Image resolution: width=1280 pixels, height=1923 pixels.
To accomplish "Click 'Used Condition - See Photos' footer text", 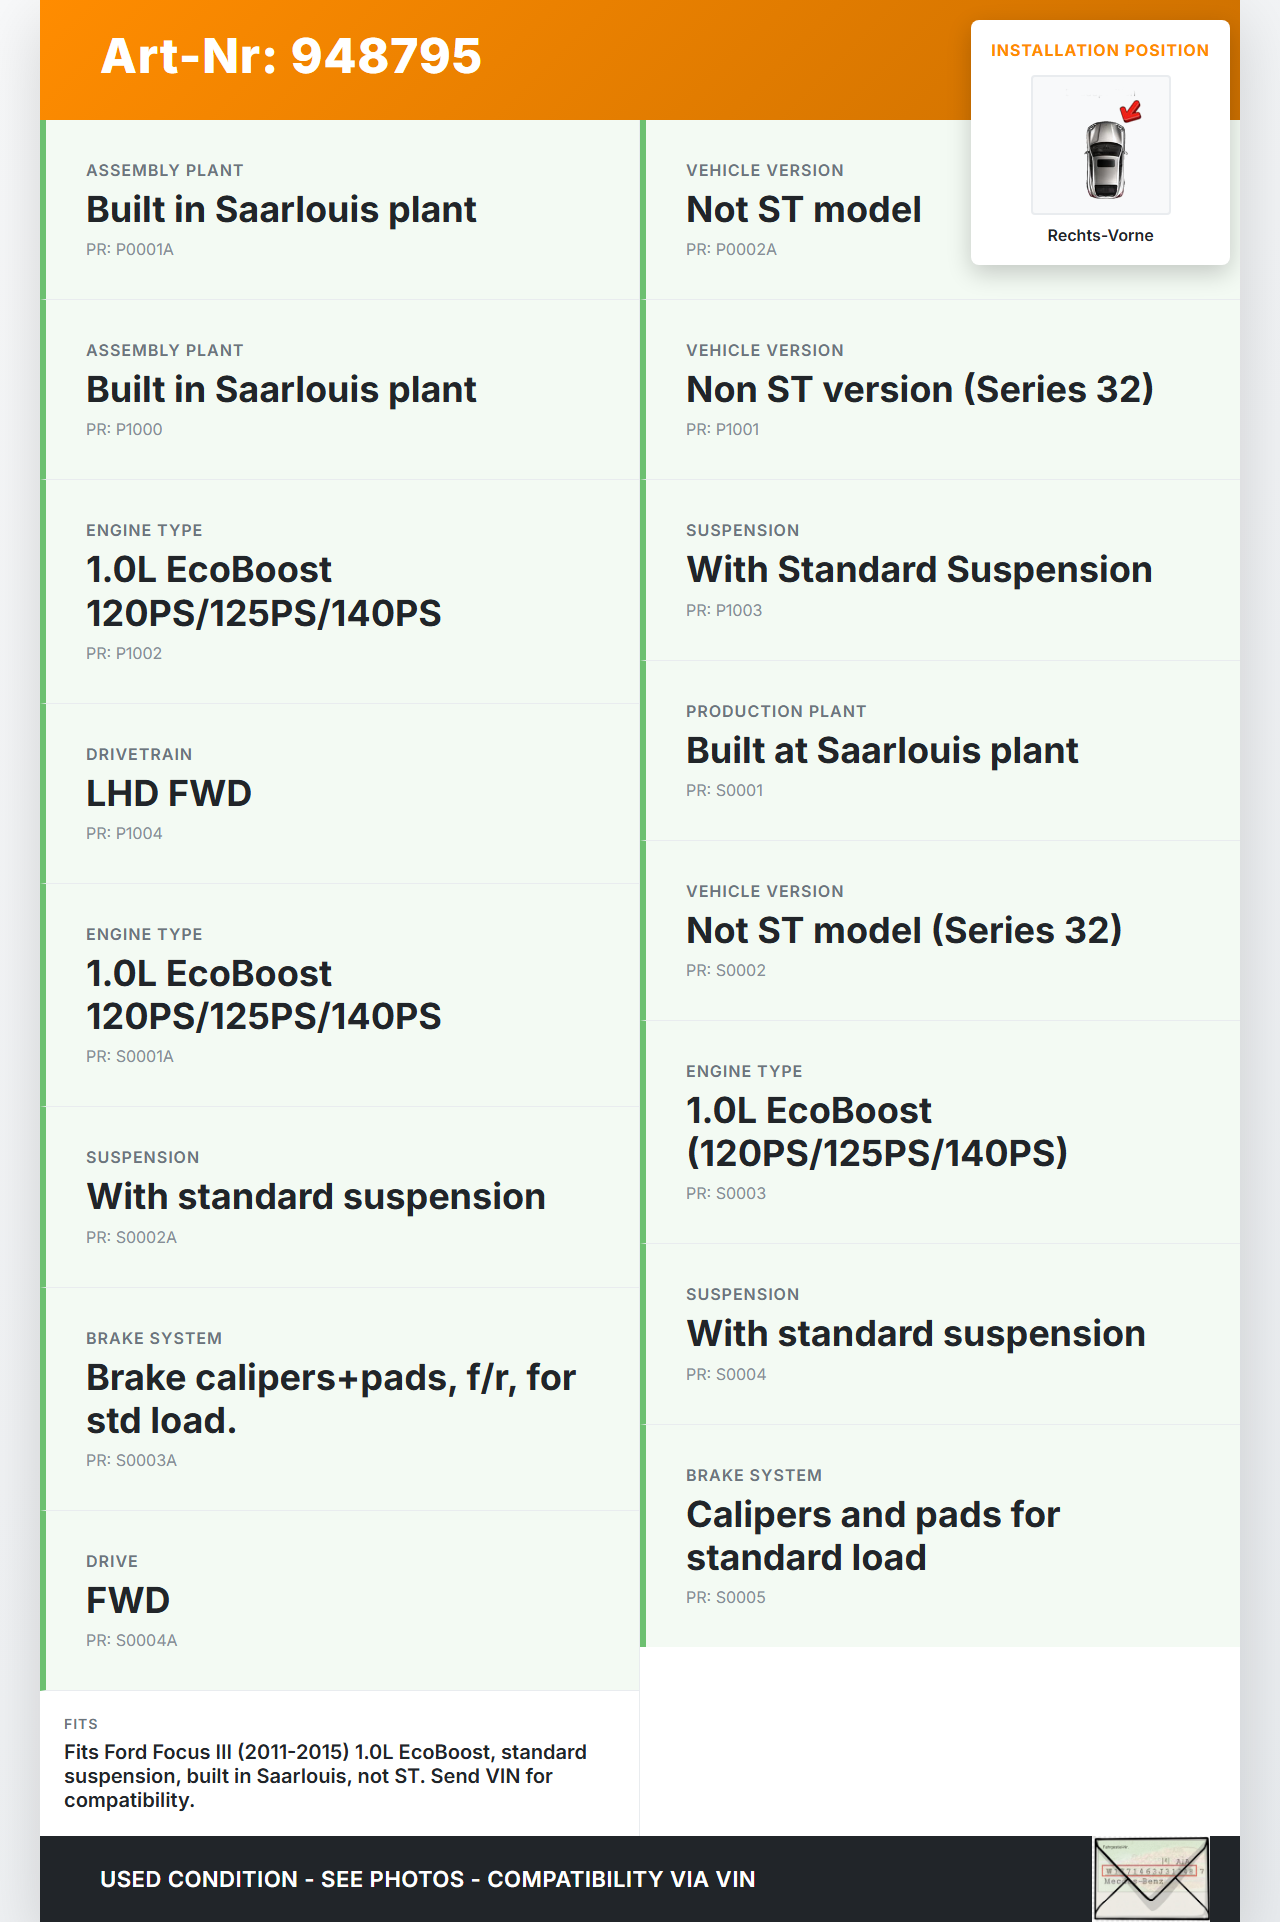I will coord(427,1880).
